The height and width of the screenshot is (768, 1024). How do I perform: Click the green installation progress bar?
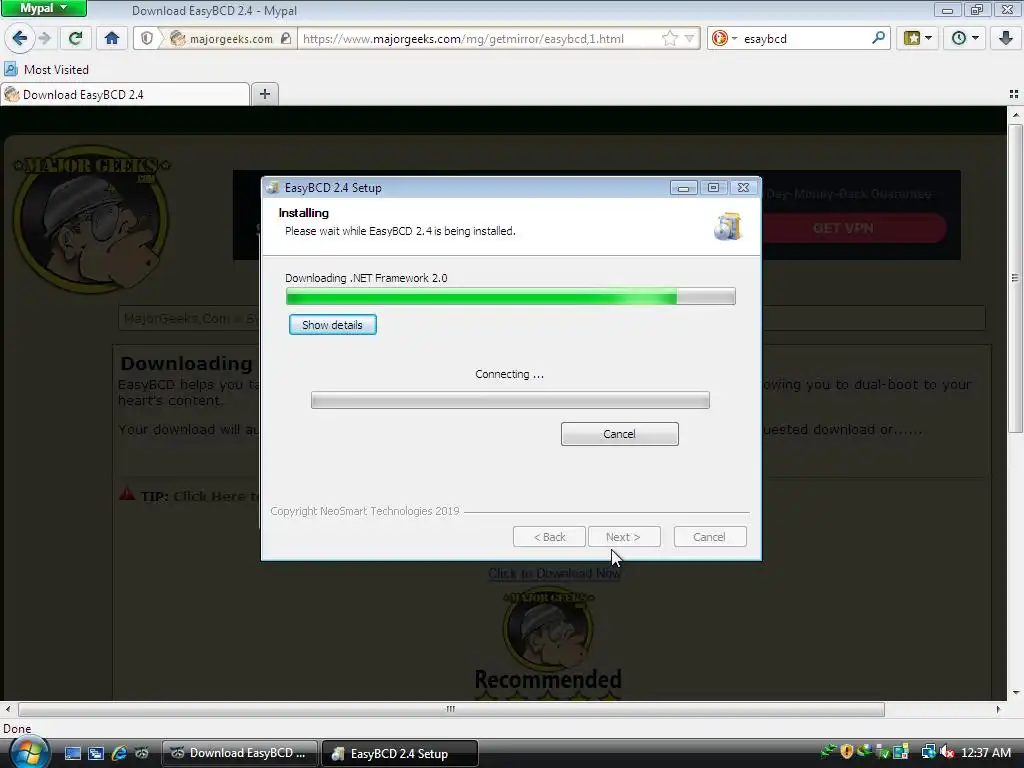[510, 296]
